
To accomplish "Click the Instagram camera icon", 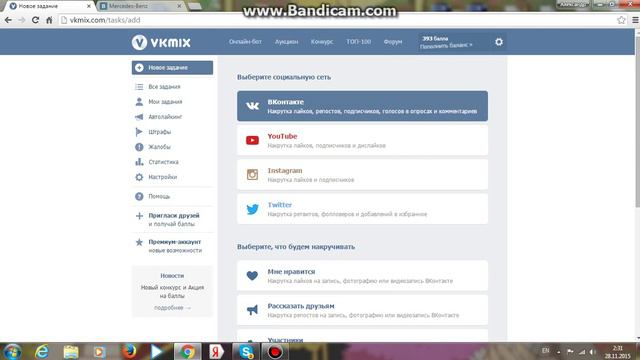I will [x=252, y=175].
